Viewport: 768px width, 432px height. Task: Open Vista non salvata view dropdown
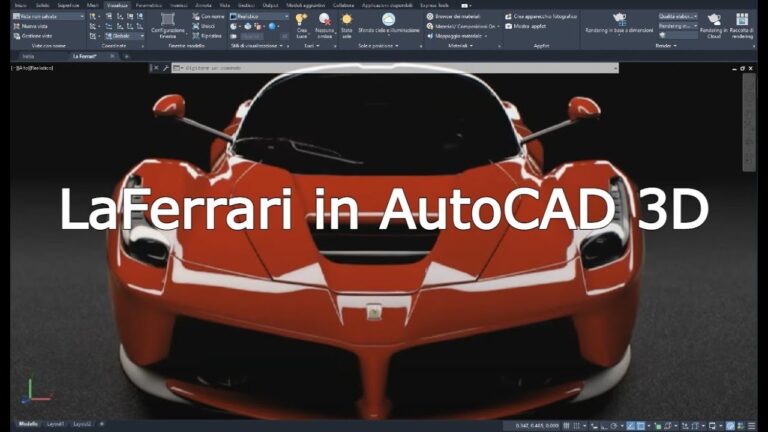(48, 16)
